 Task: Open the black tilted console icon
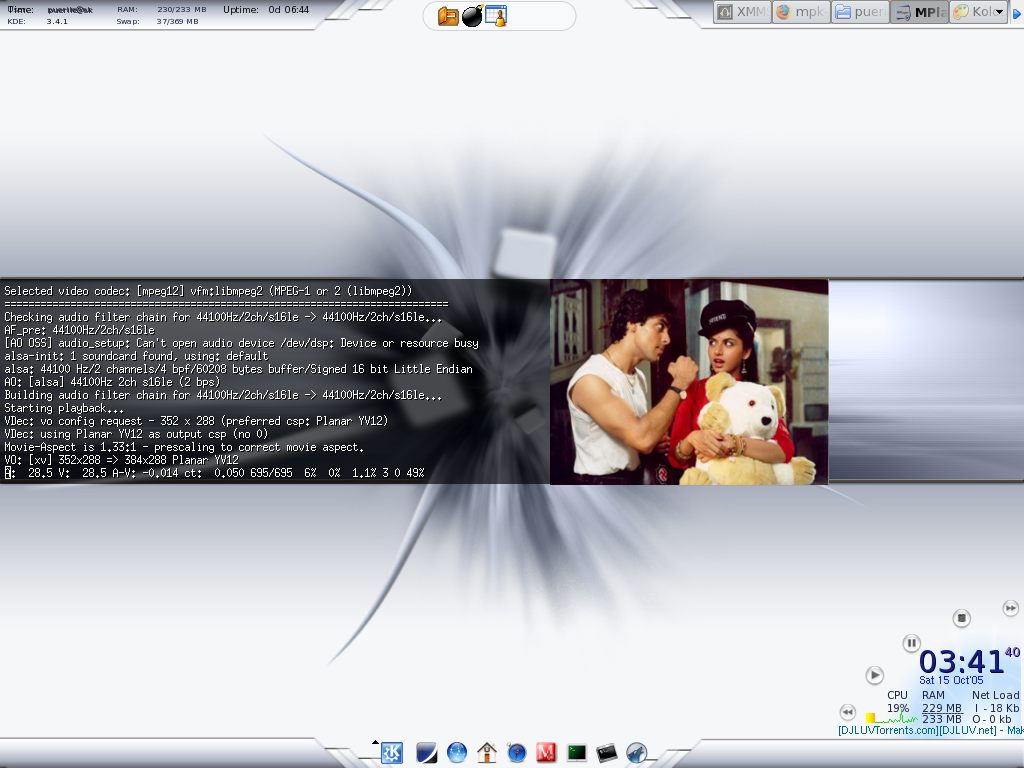click(x=607, y=753)
